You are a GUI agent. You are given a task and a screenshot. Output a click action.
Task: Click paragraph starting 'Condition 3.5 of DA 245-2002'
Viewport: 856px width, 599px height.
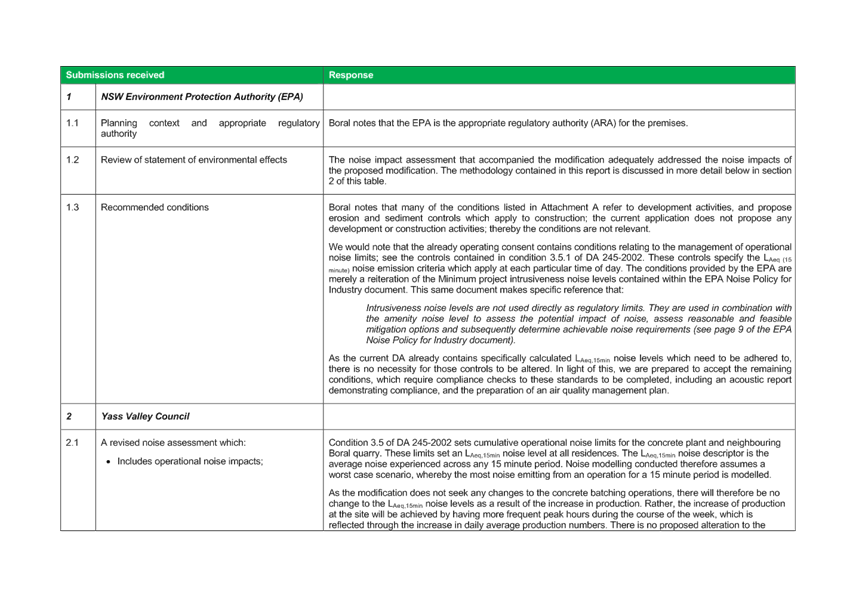[x=555, y=459]
